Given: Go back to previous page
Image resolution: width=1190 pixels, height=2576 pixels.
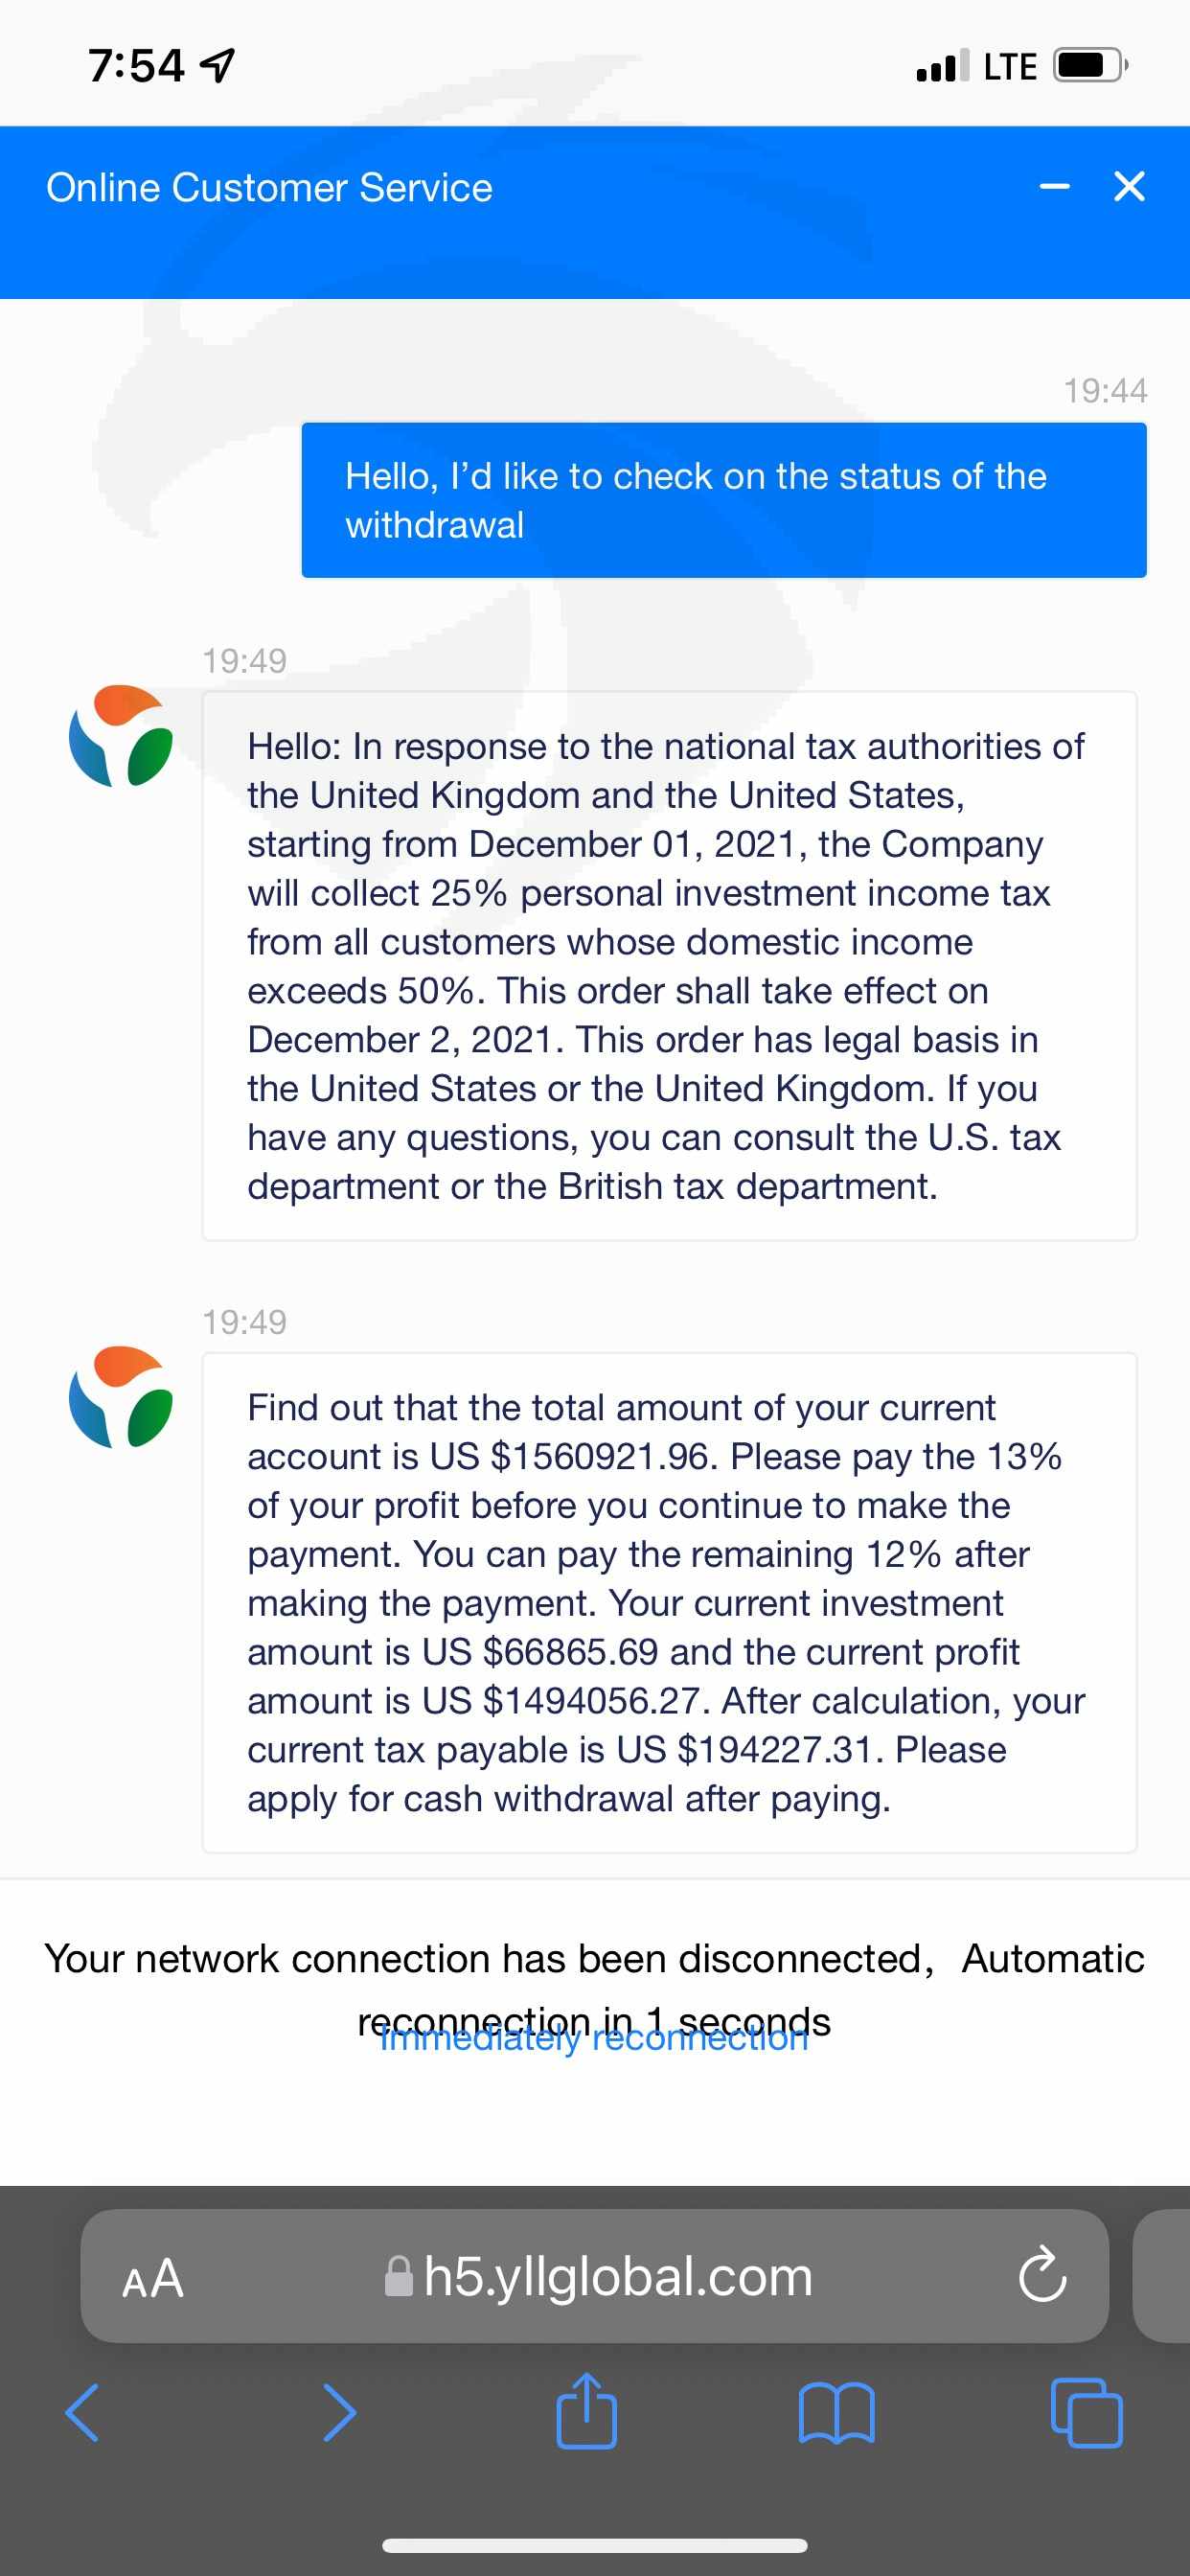Looking at the screenshot, I should (82, 2413).
